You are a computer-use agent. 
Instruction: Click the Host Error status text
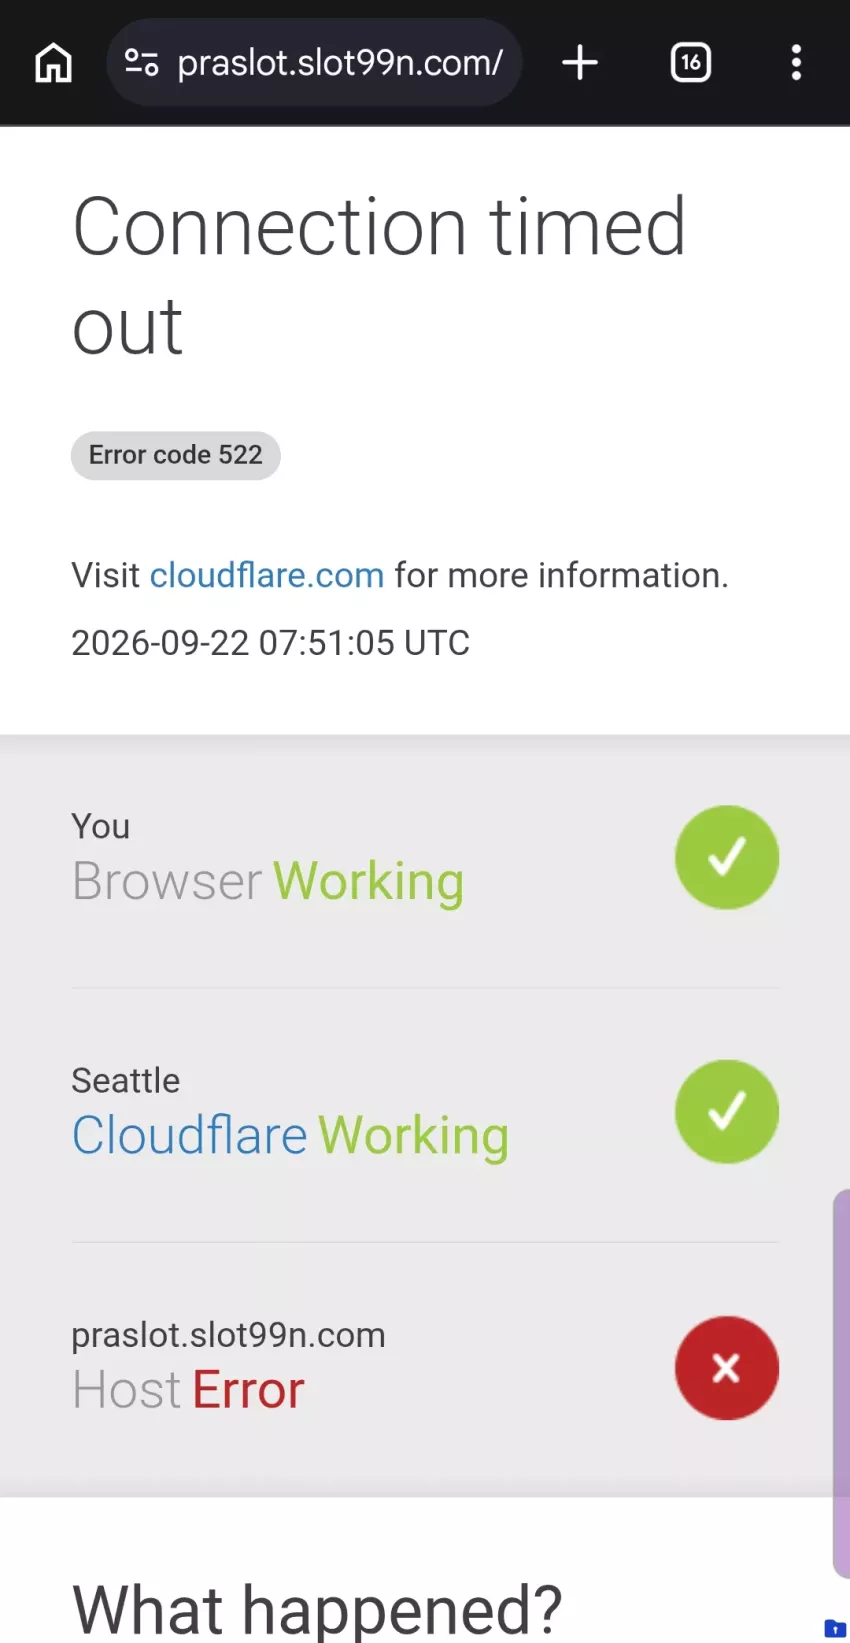(x=188, y=1390)
